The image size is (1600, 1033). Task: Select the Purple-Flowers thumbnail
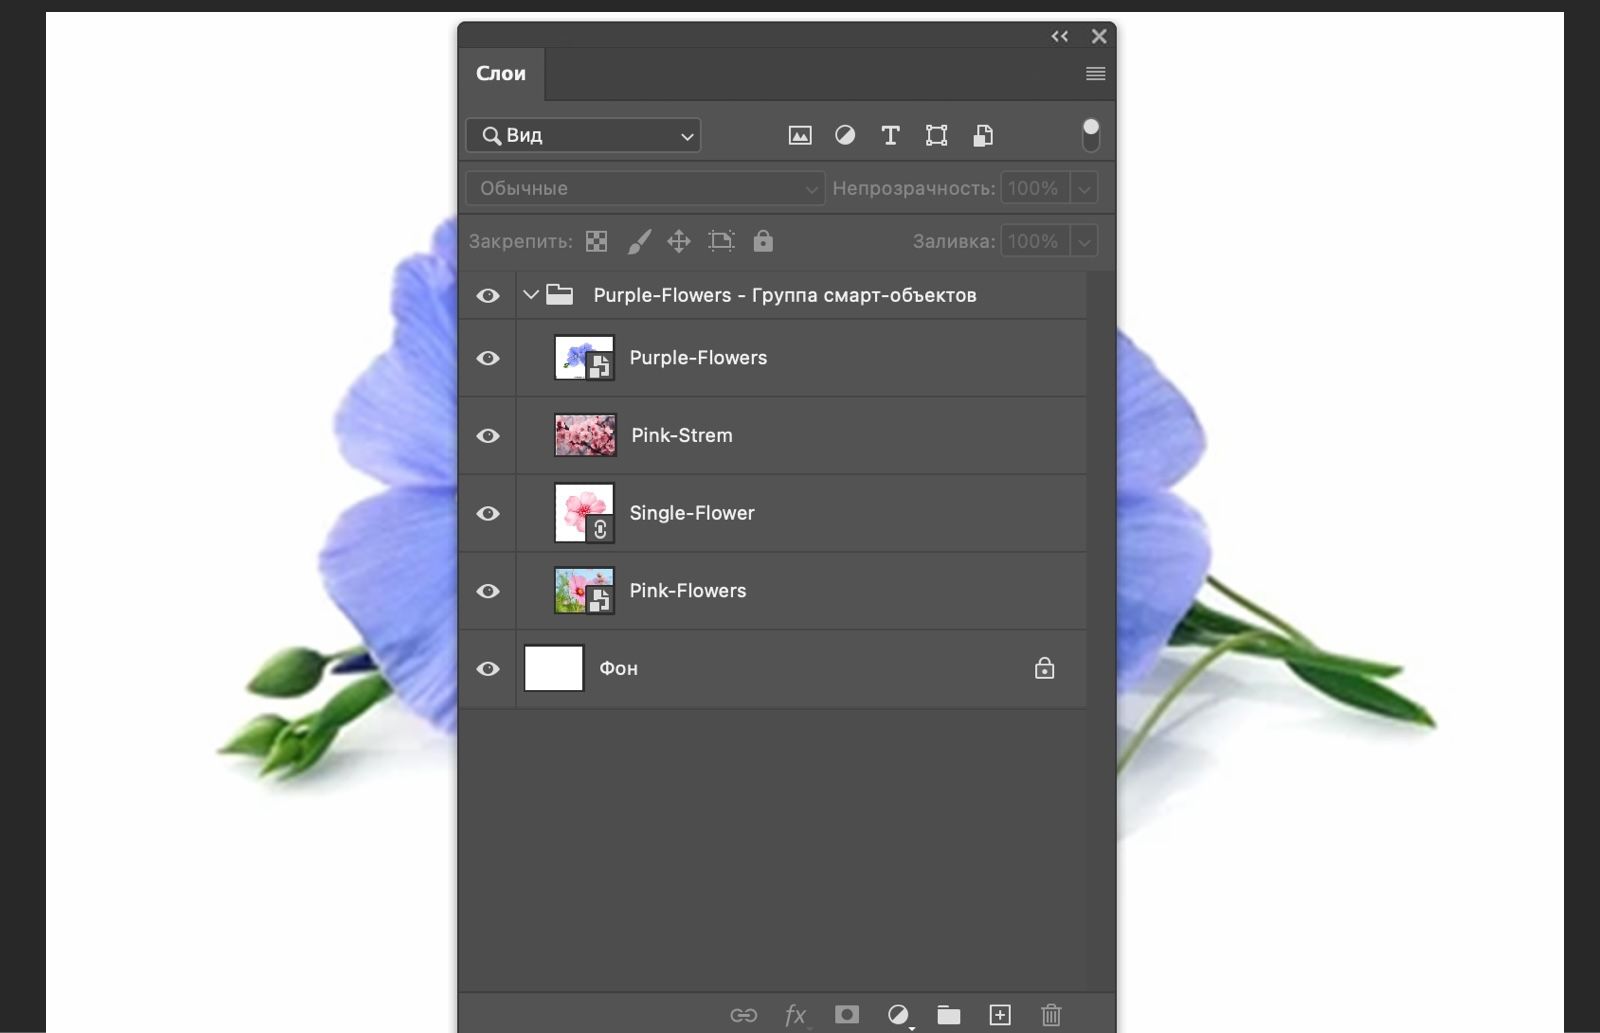(x=585, y=358)
